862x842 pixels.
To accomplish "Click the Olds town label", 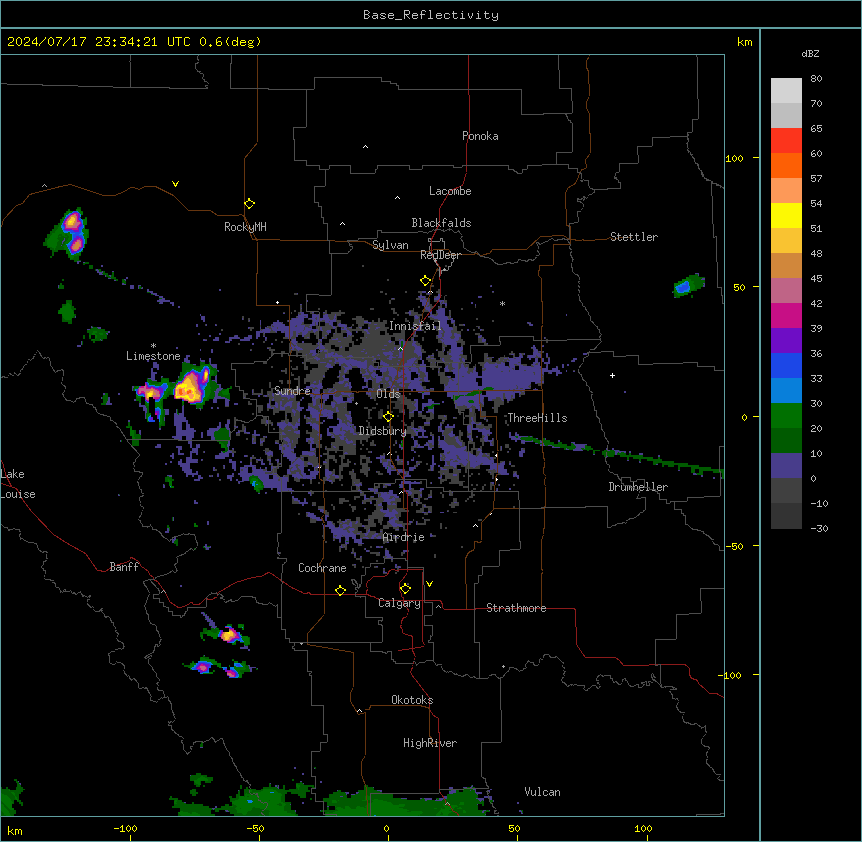I will coord(388,394).
